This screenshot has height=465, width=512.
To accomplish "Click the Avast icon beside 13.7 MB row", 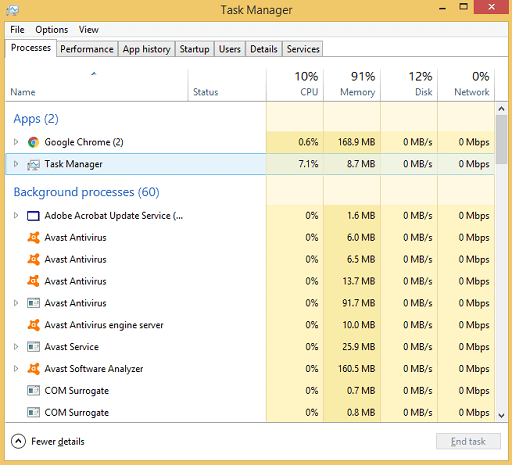I will [x=33, y=281].
